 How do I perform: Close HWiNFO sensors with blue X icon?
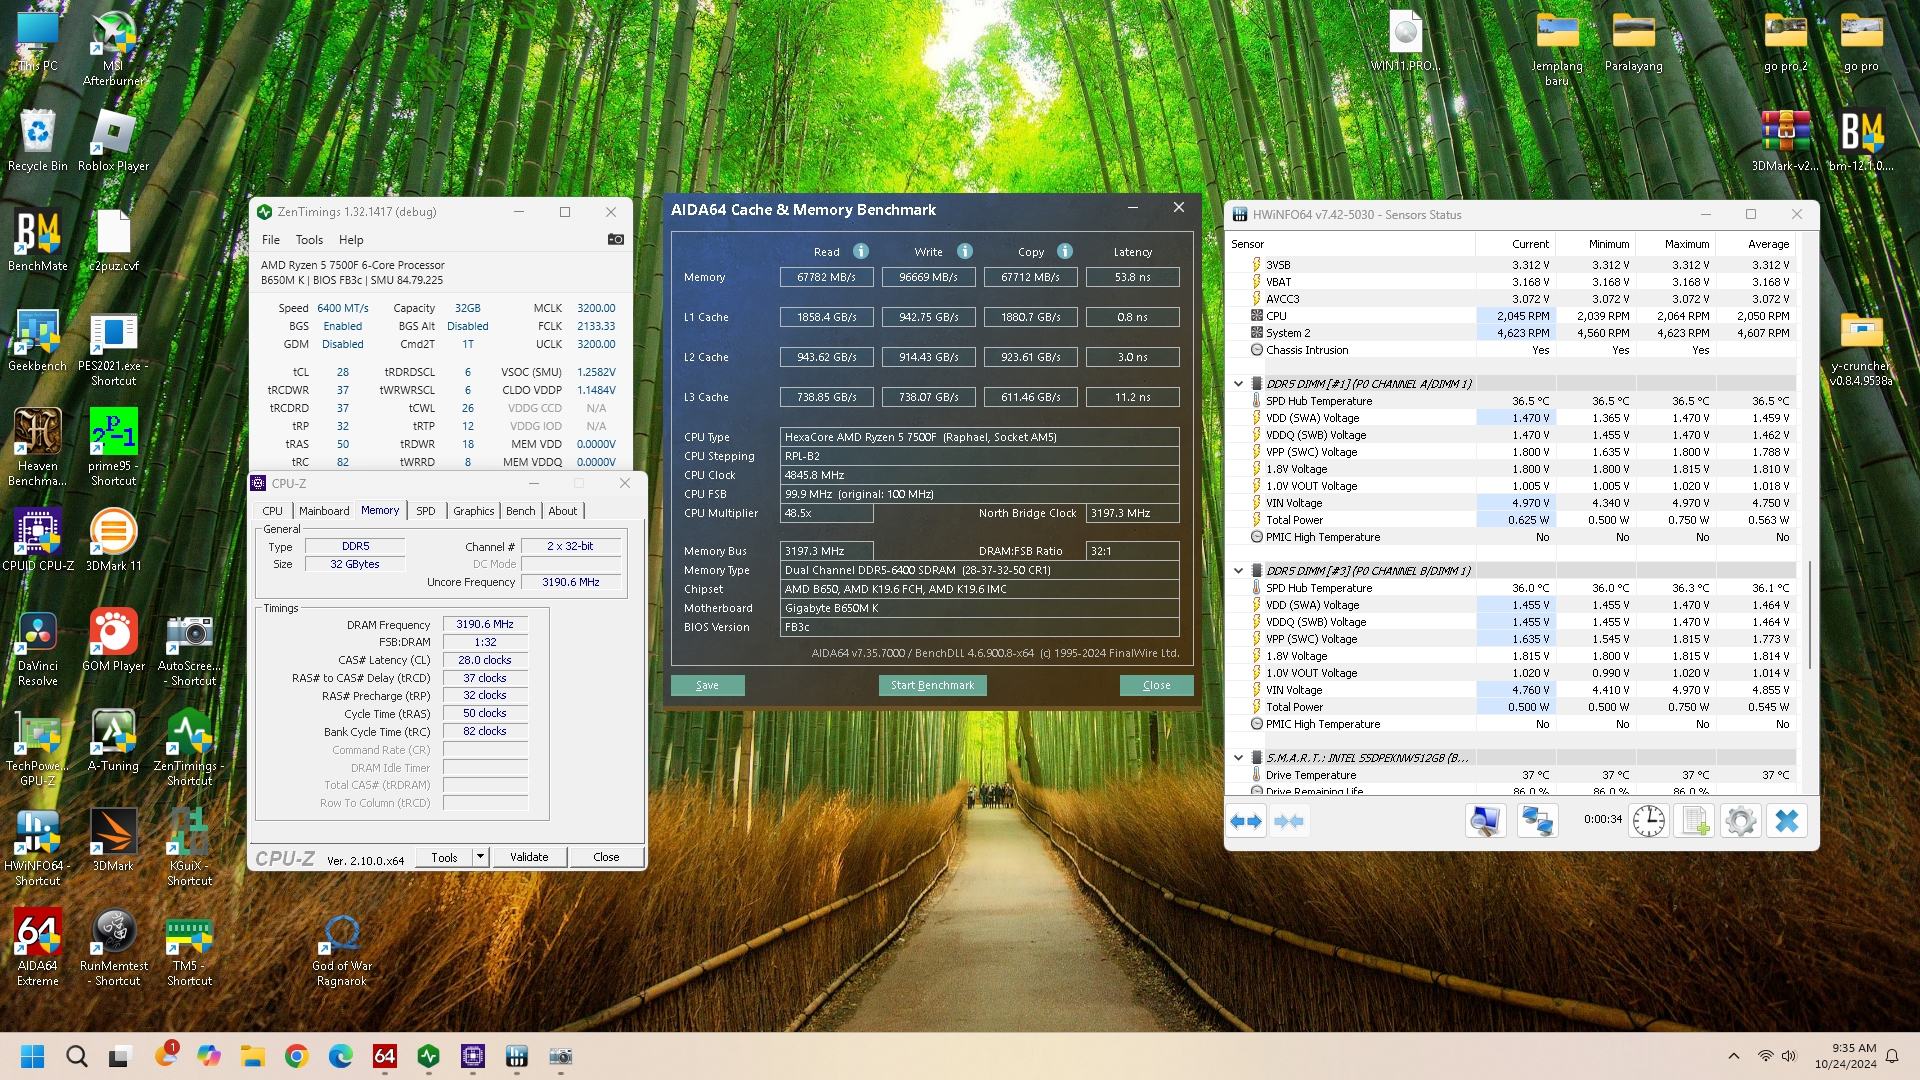(x=1786, y=821)
